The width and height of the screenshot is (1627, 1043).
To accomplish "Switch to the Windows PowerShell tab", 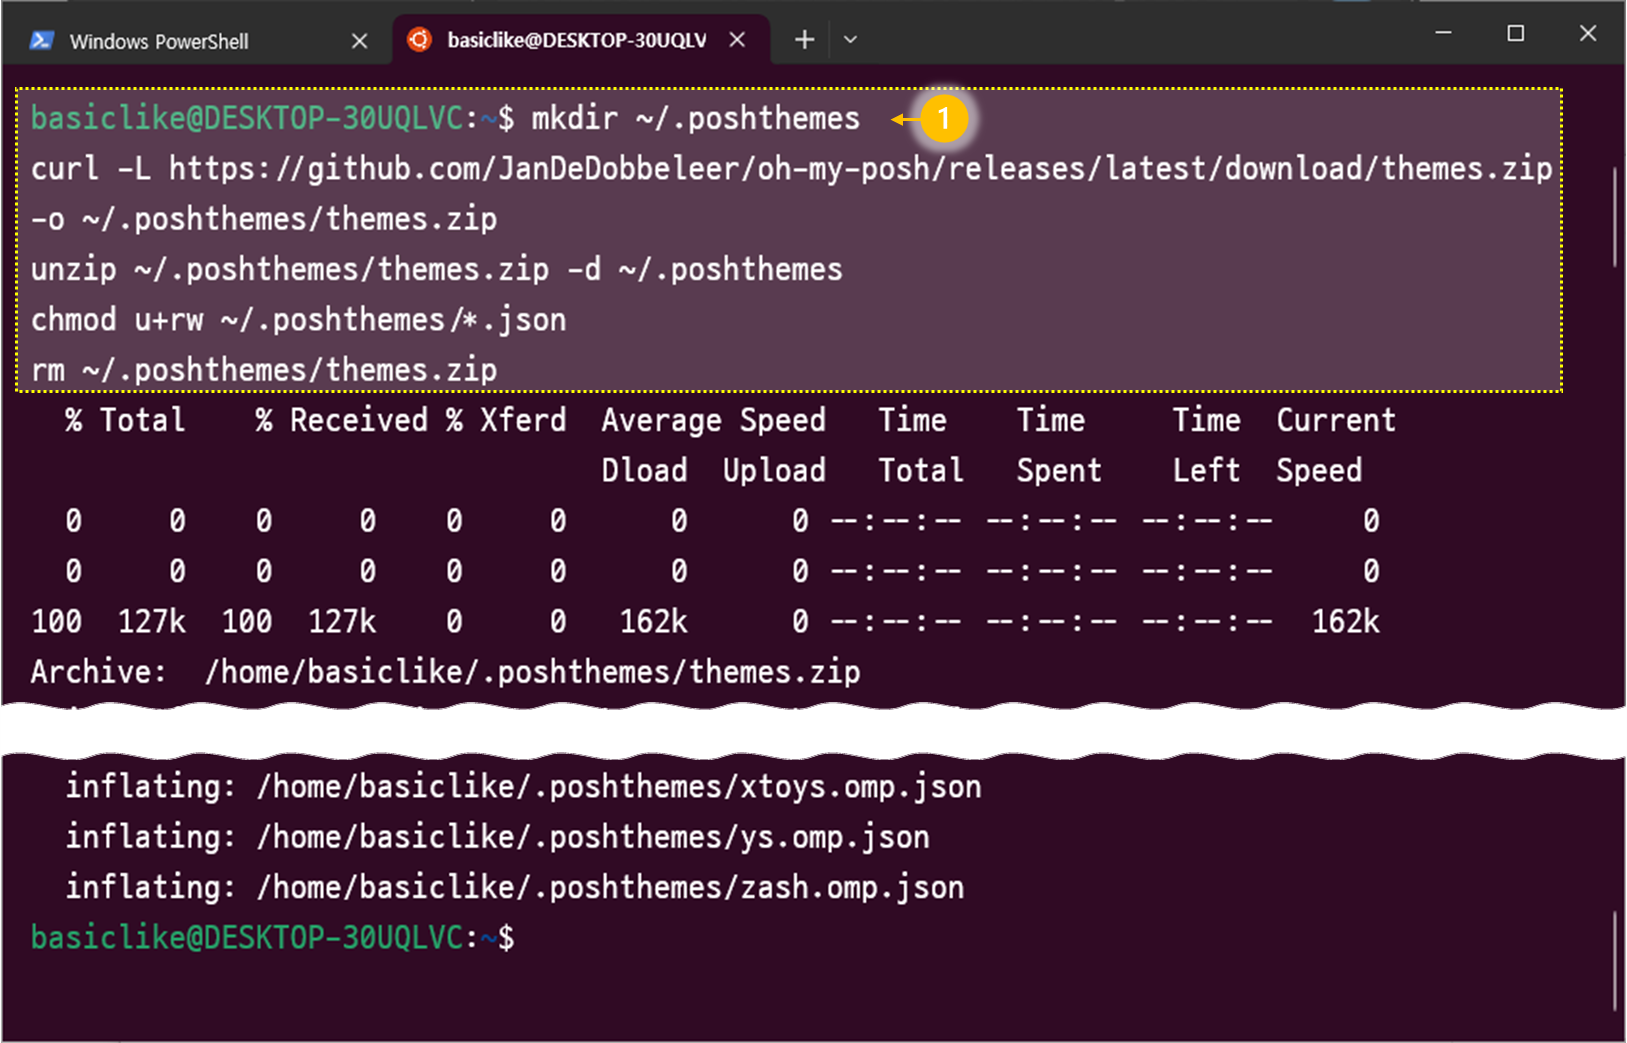I will tap(197, 40).
